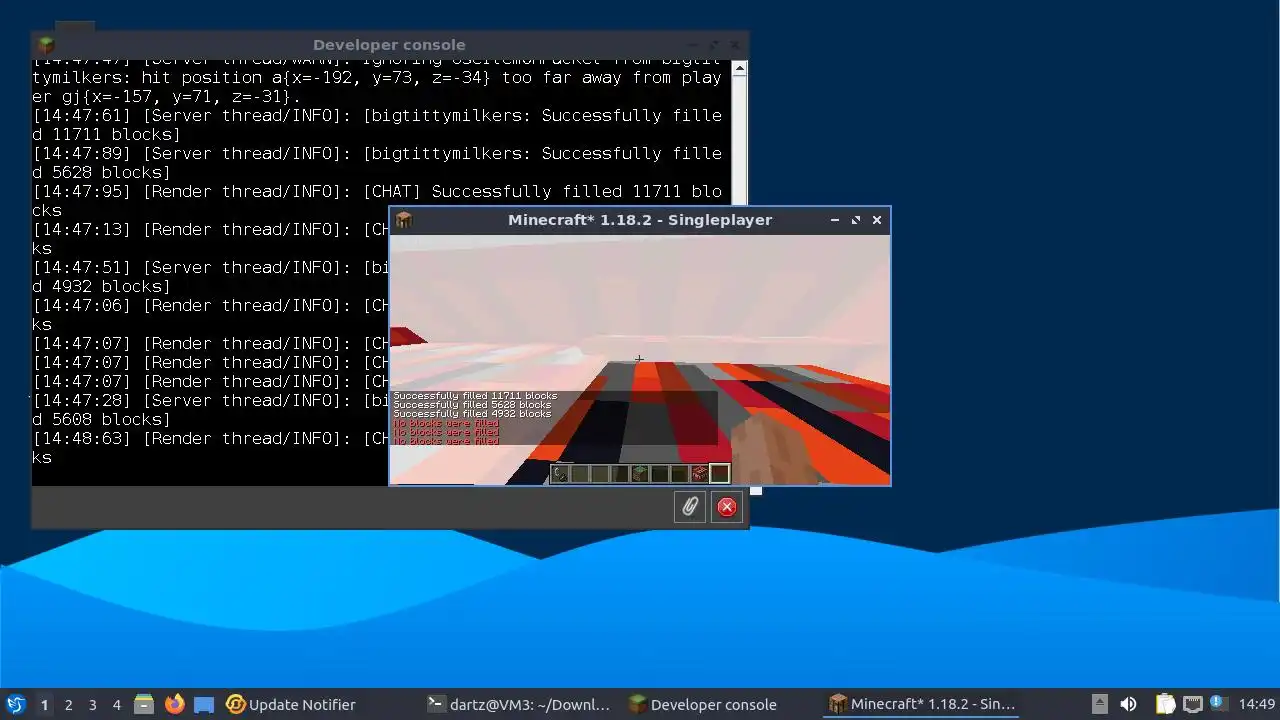
Task: Switch to Minecraft 1.18.2 taskbar entry
Action: (921, 704)
